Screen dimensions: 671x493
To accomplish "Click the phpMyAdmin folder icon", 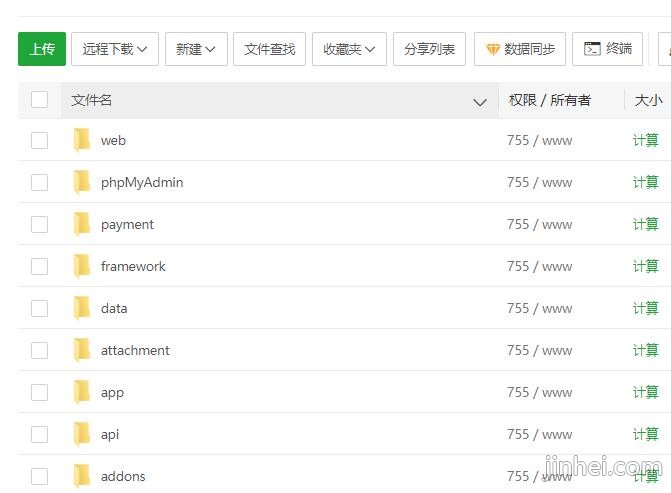I will pos(82,182).
